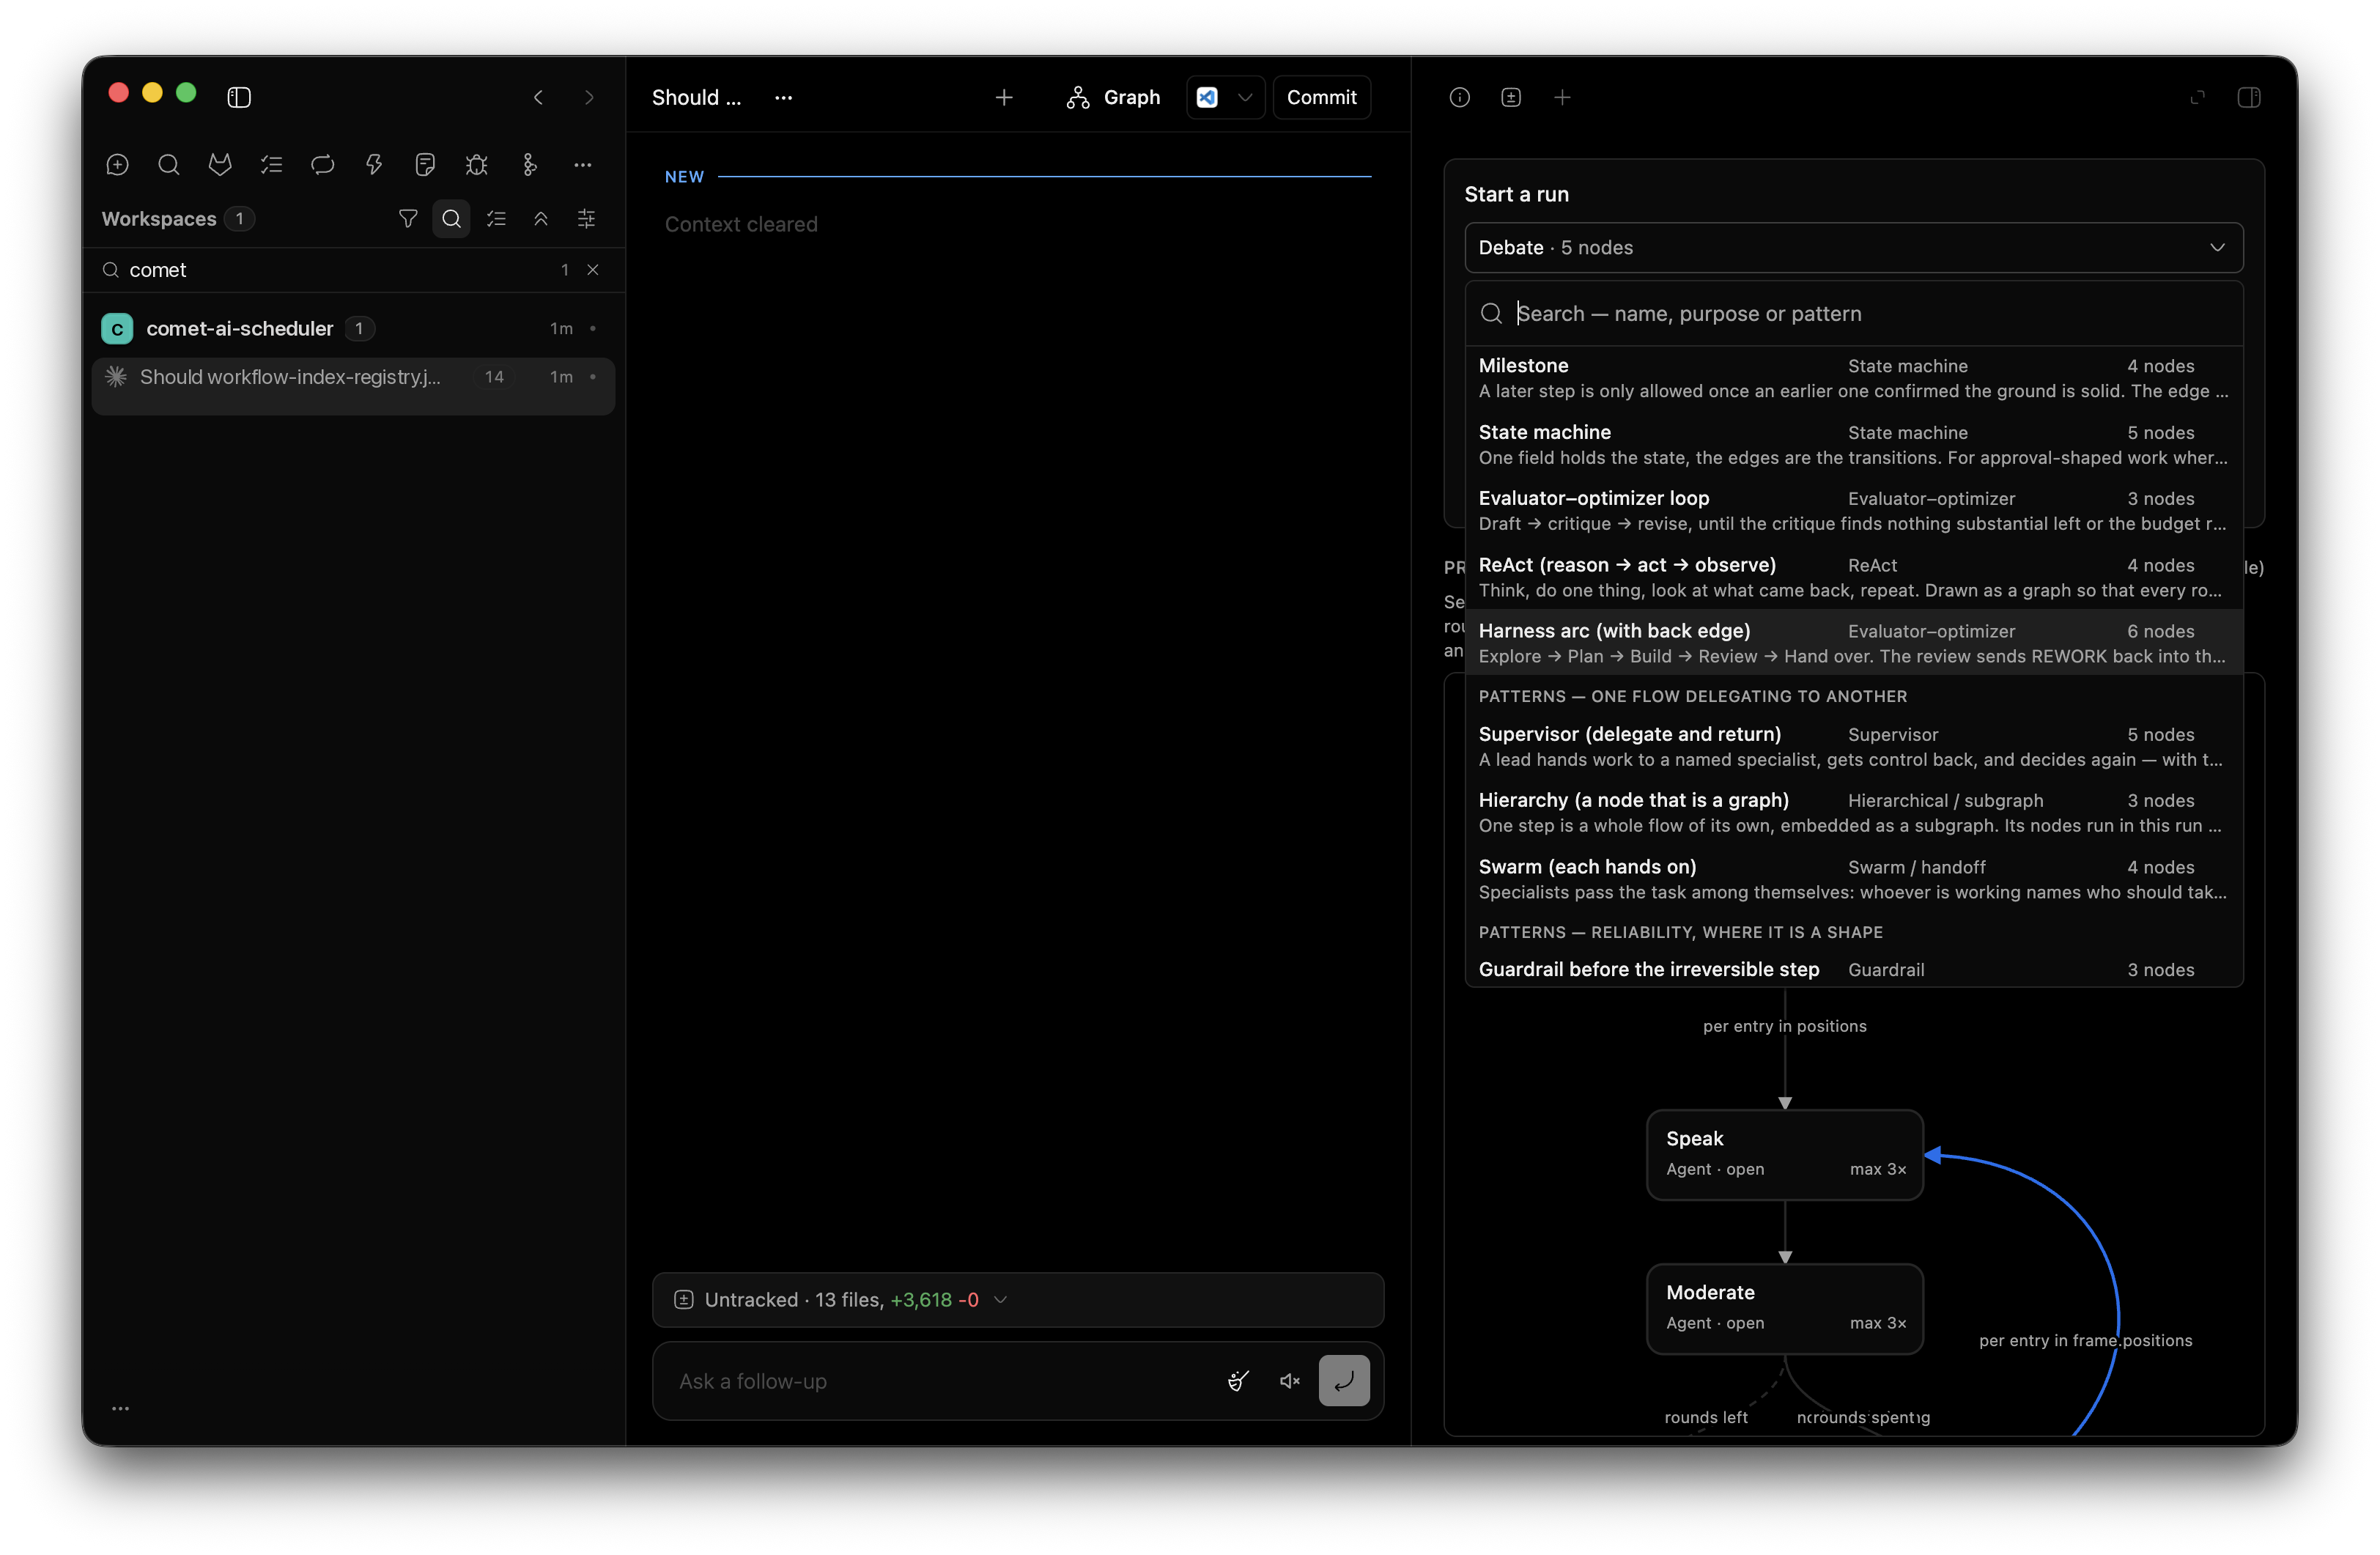Screen dimensions: 2380x1555
Task: Click the Workspaces count badge
Action: (239, 218)
